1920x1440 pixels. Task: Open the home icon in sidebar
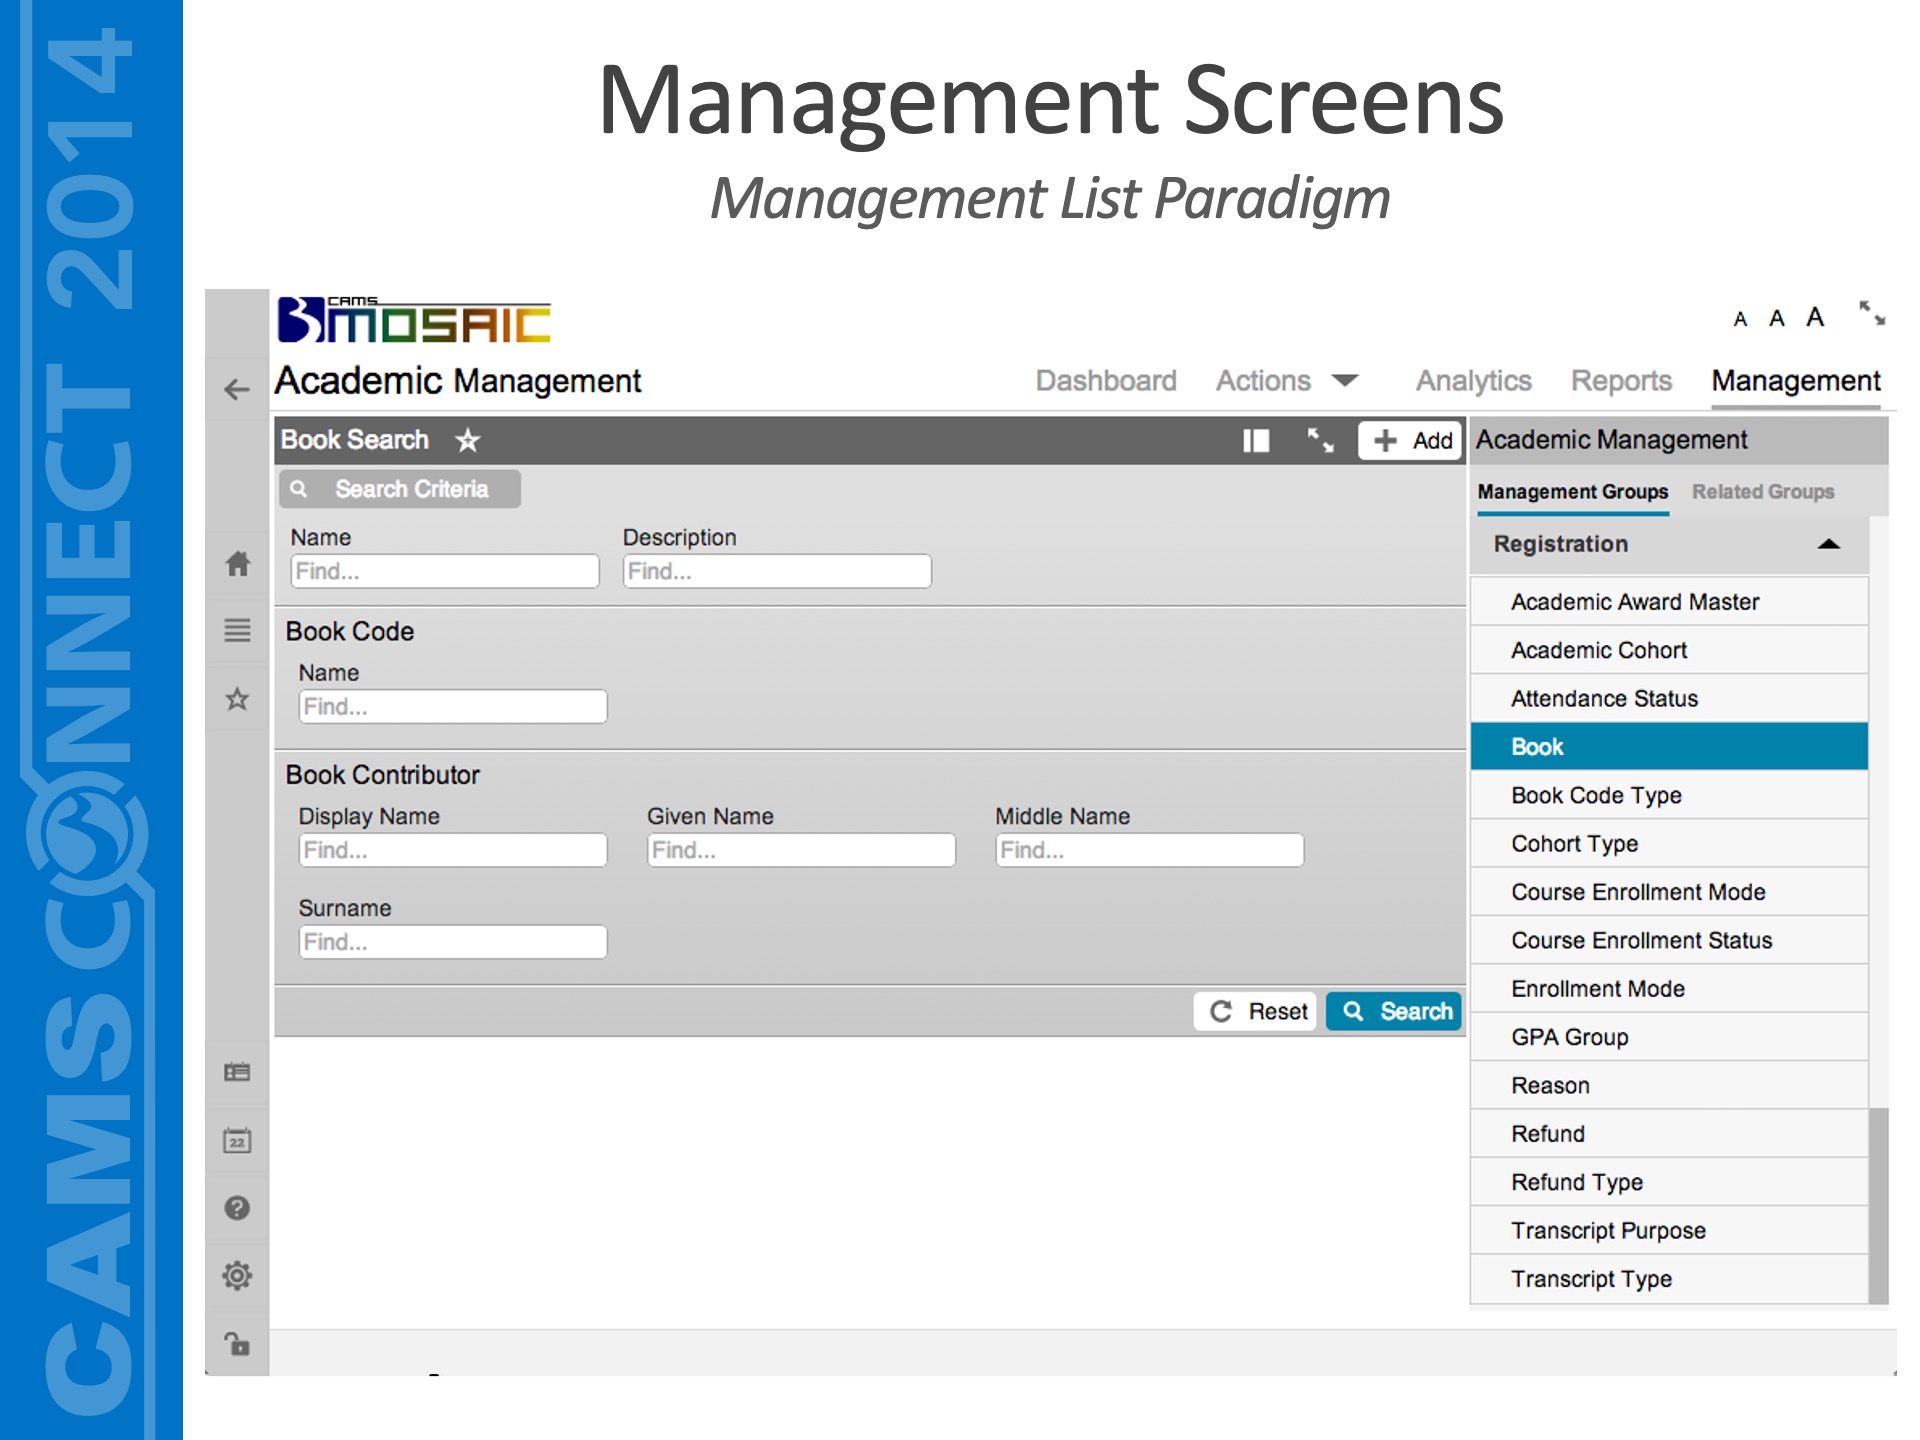coord(237,564)
